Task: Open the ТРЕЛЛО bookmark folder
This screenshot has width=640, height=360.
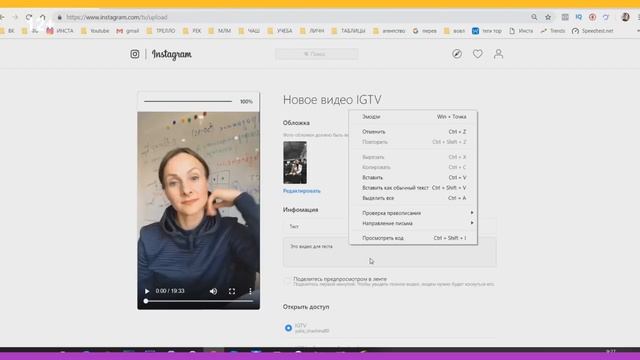Action: pos(160,31)
